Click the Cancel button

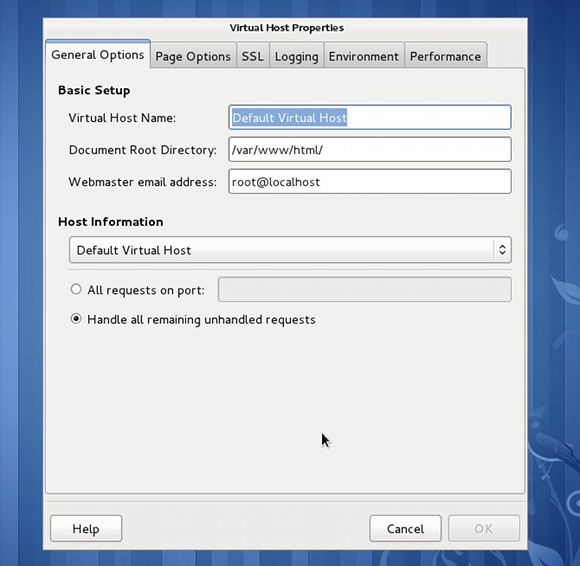(x=405, y=528)
